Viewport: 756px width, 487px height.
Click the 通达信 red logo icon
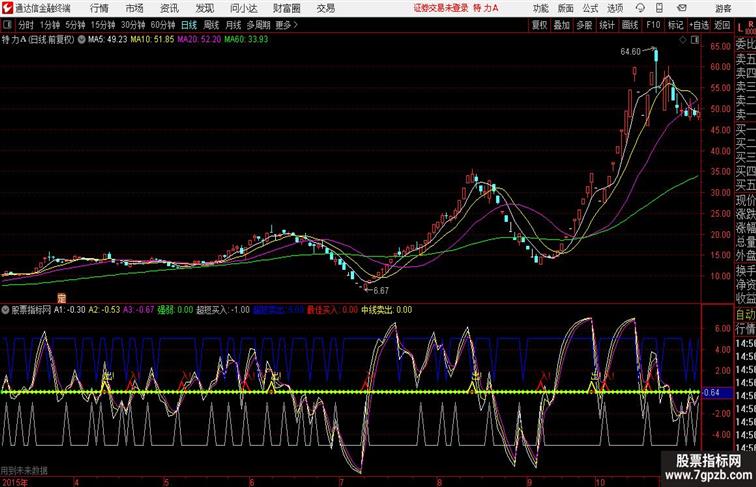pos(7,8)
